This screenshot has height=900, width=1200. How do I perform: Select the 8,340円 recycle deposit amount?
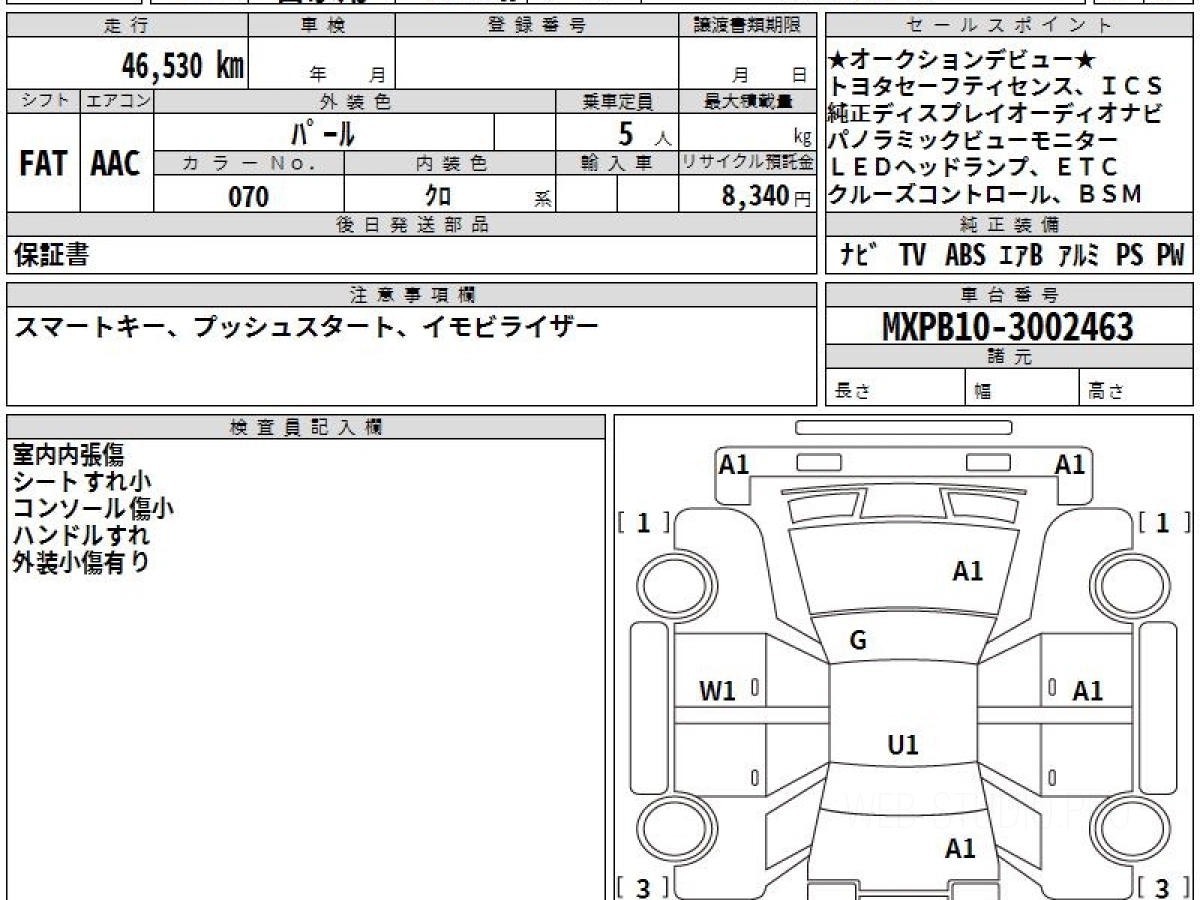pos(766,196)
